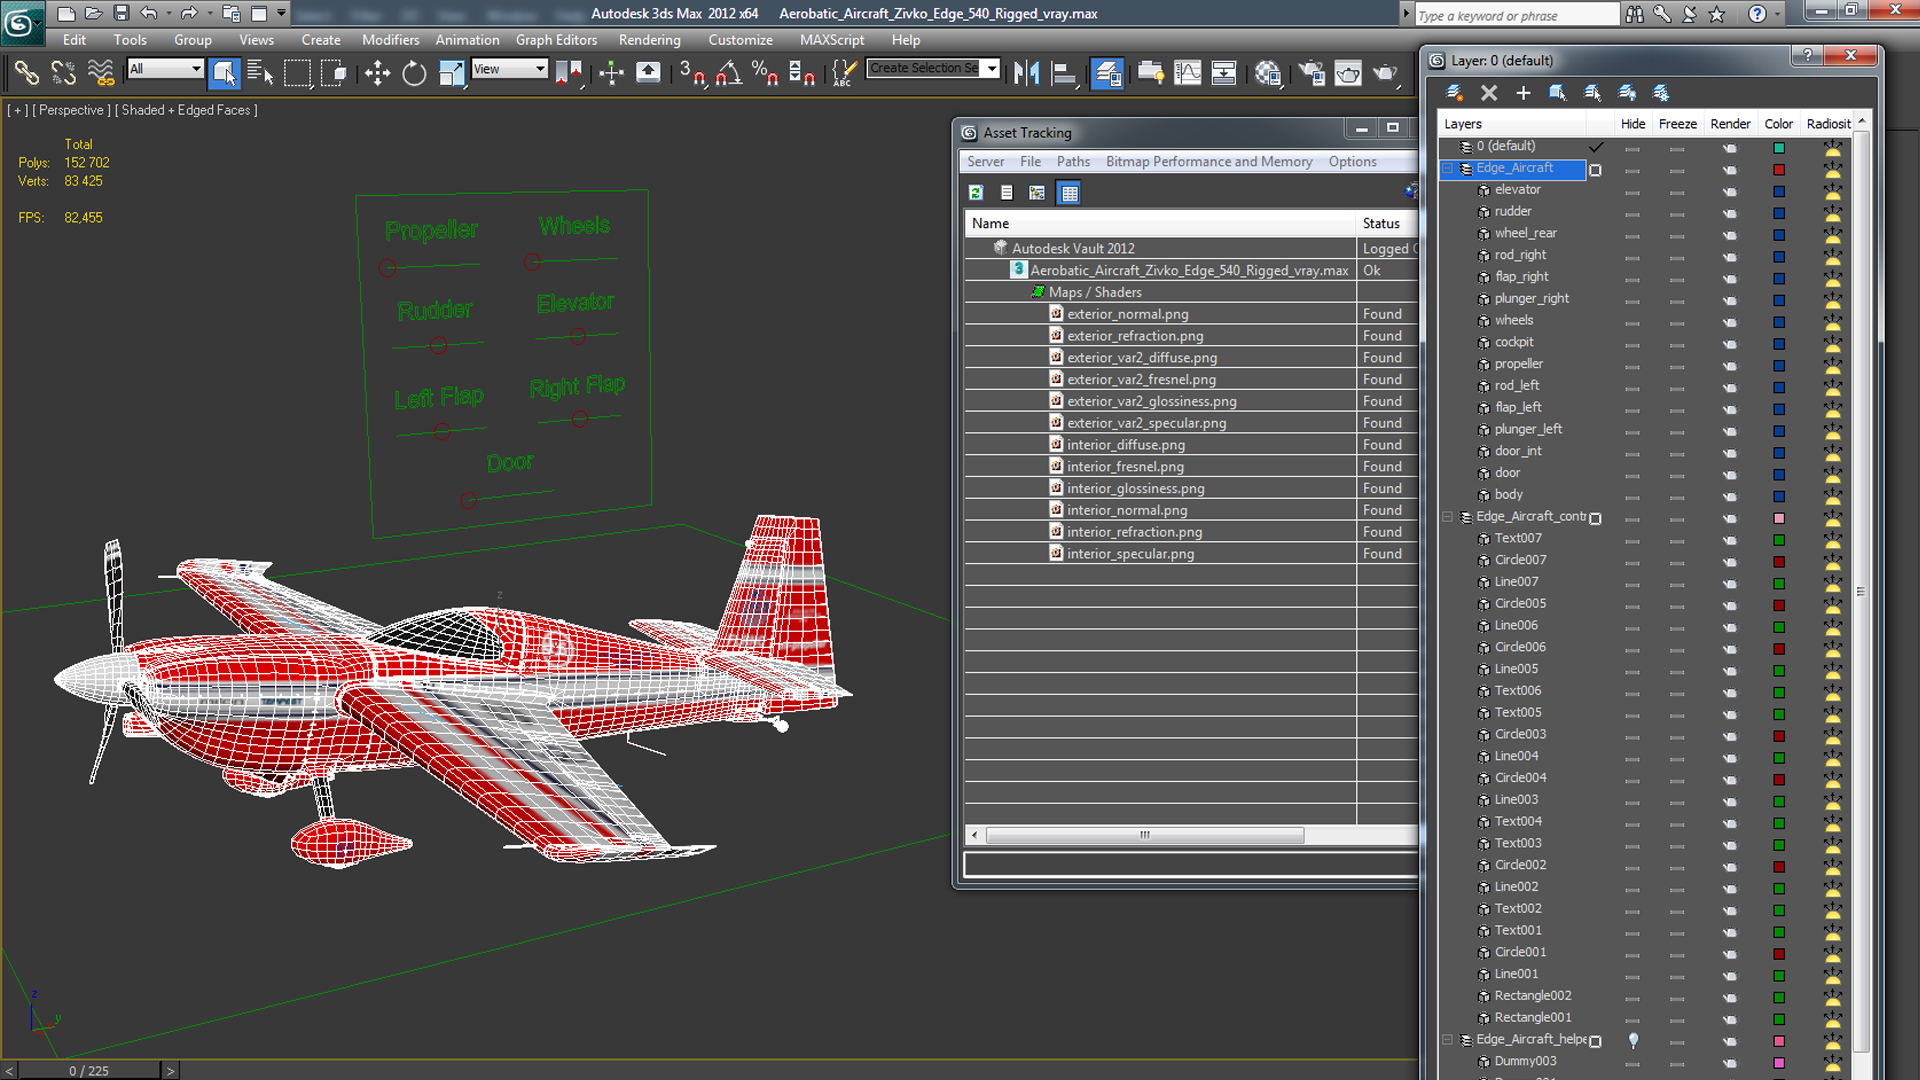This screenshot has width=1920, height=1080.
Task: Open the selection filter All dropdown
Action: coord(166,68)
